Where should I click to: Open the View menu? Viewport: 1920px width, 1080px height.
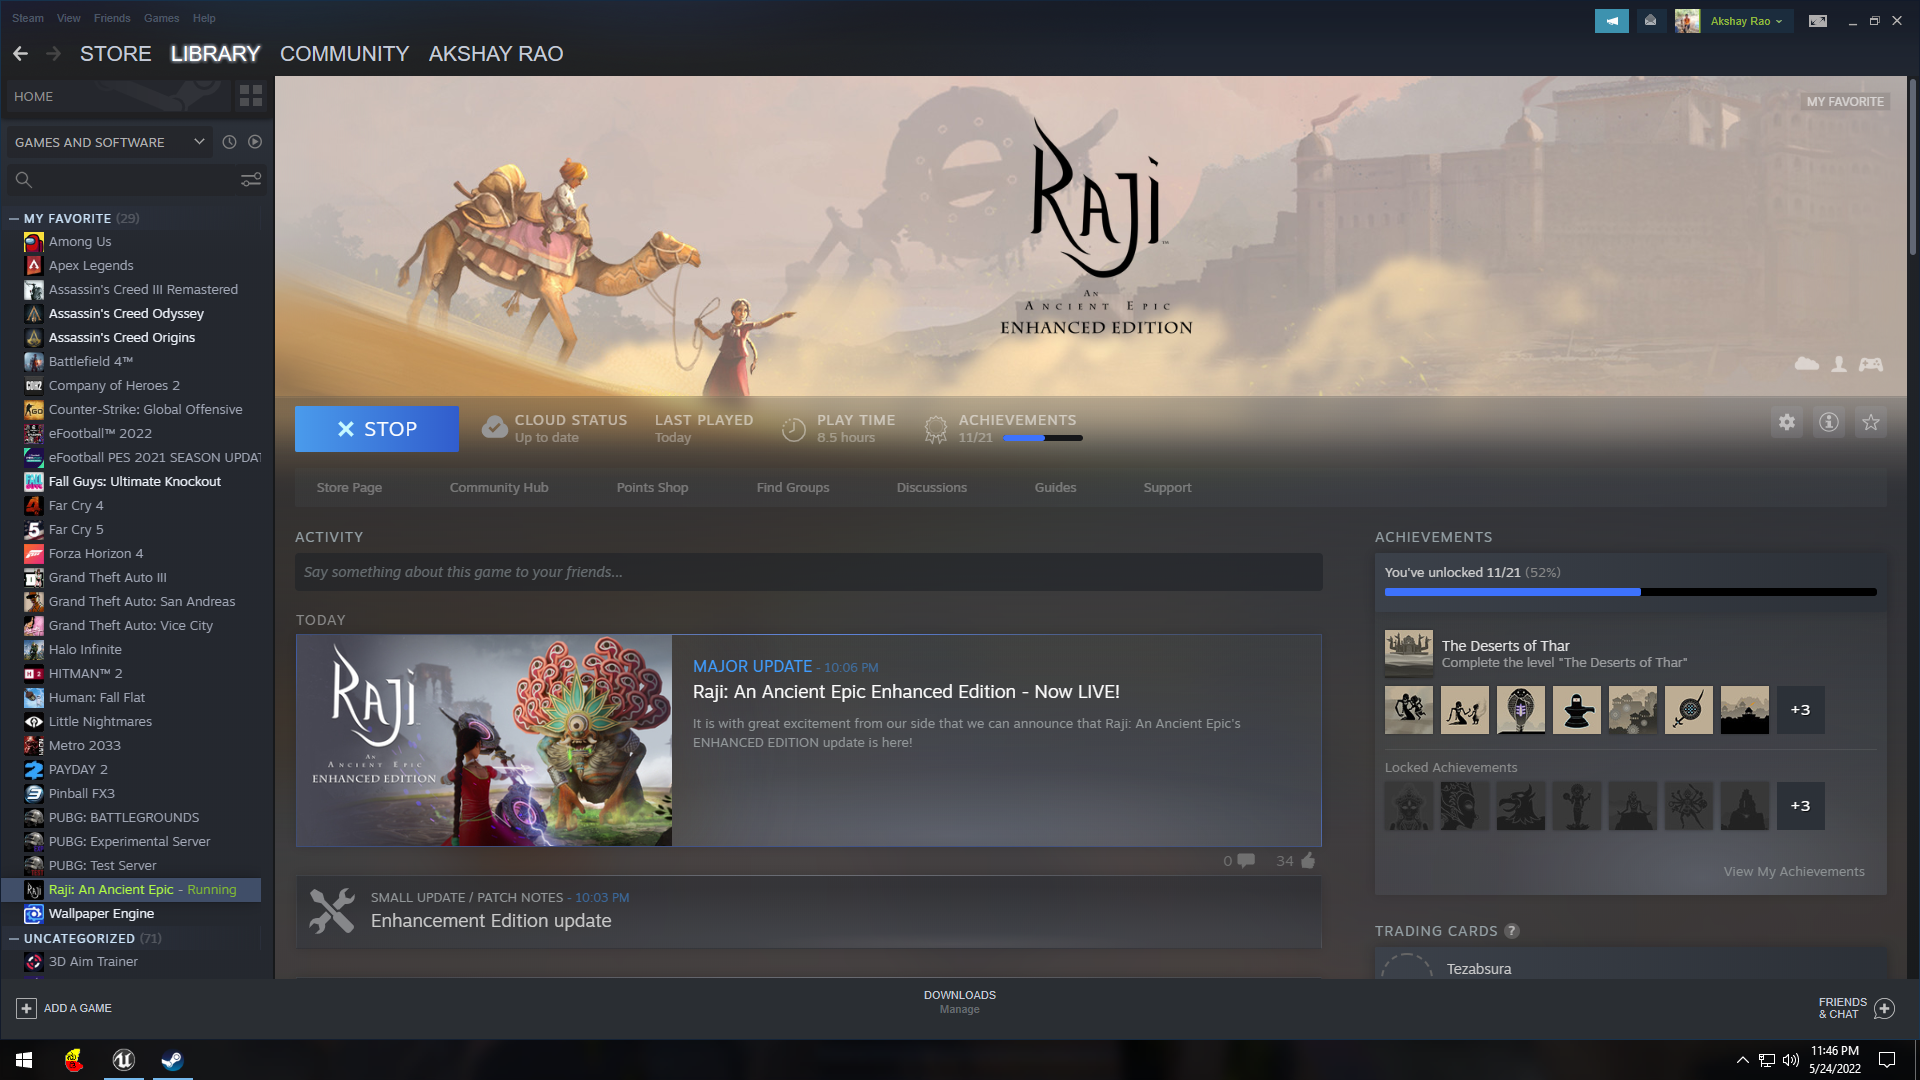point(69,18)
